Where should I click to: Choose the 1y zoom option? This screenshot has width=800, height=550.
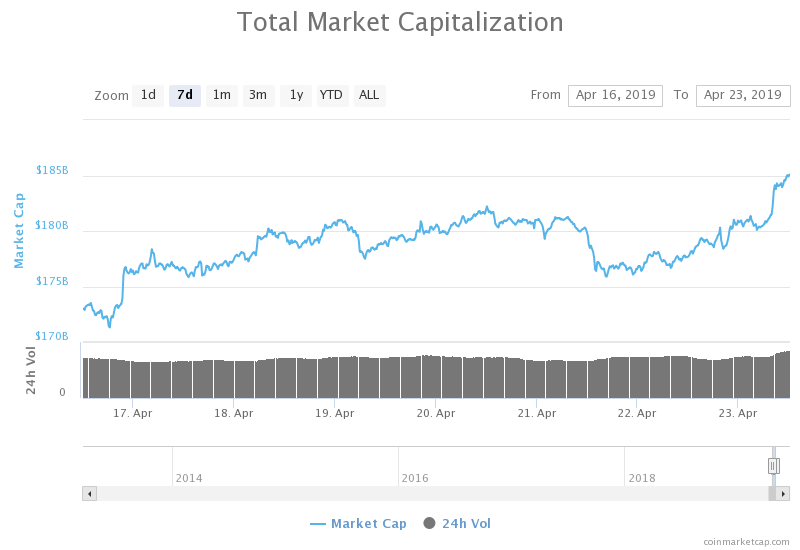[x=296, y=95]
